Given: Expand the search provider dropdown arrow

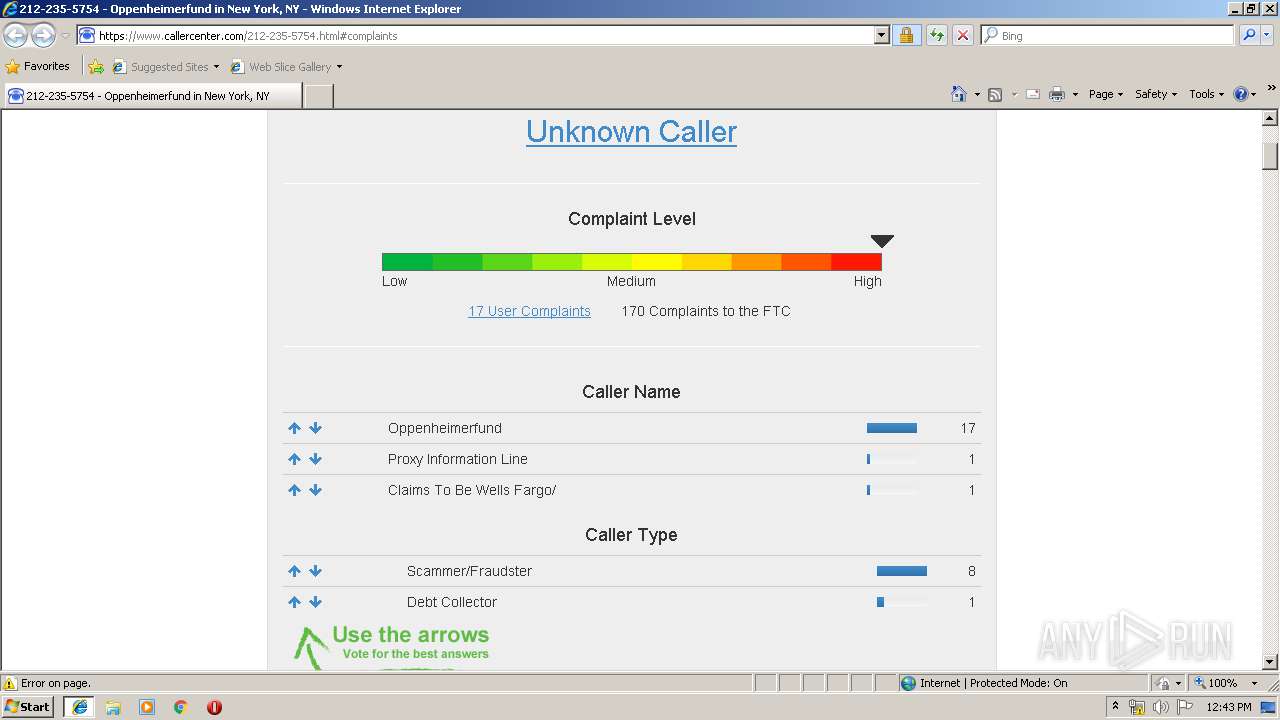Looking at the screenshot, I should click(x=1267, y=35).
